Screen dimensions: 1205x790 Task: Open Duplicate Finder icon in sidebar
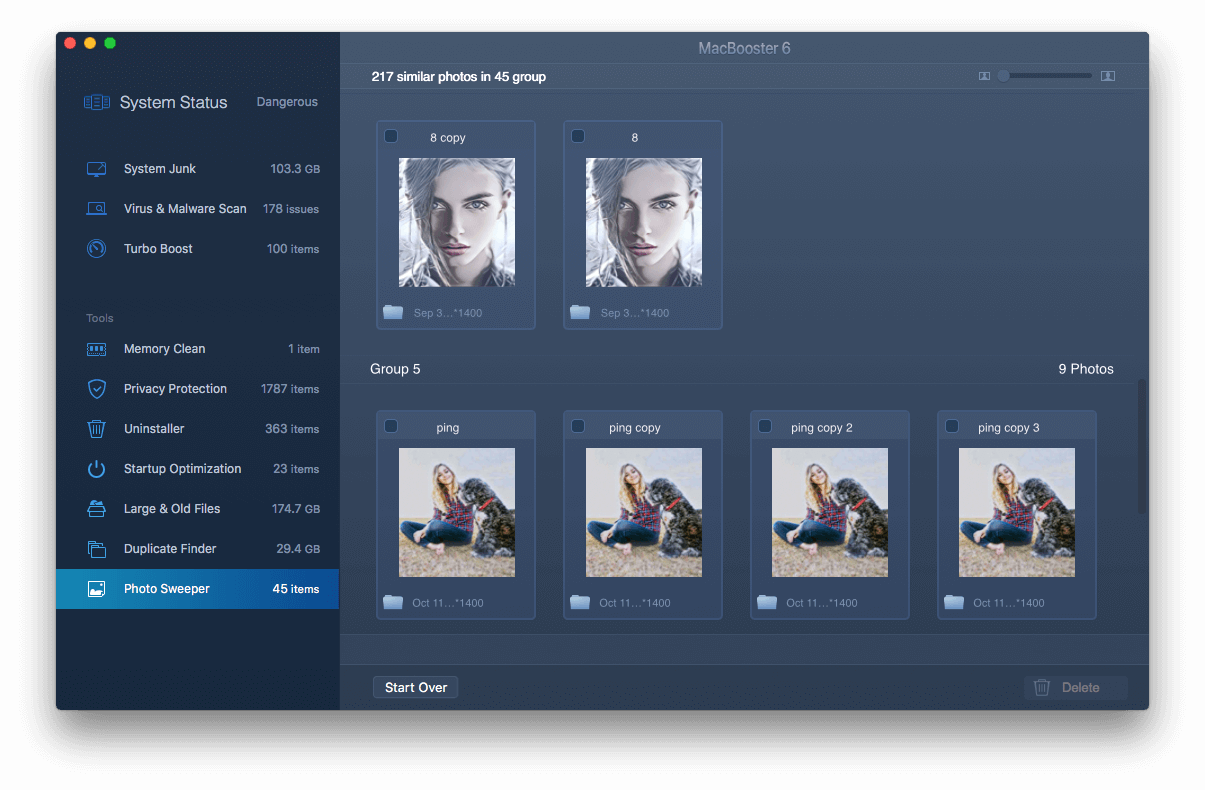[x=96, y=549]
